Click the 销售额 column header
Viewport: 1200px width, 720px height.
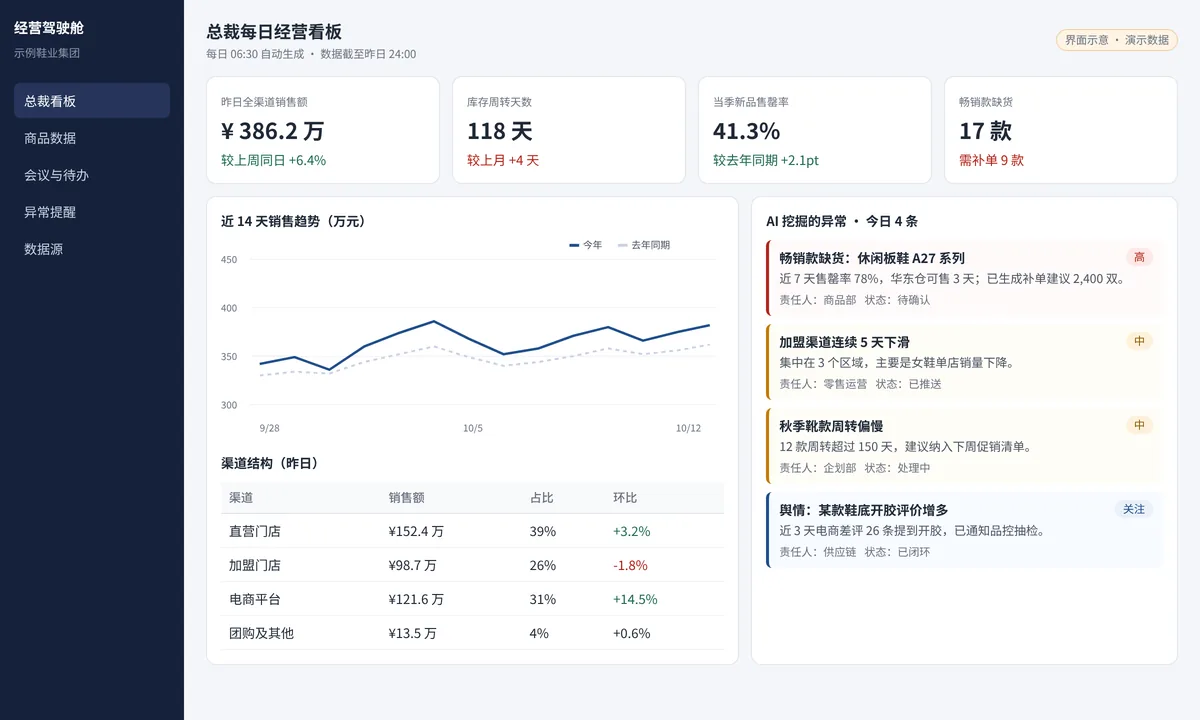tap(407, 498)
